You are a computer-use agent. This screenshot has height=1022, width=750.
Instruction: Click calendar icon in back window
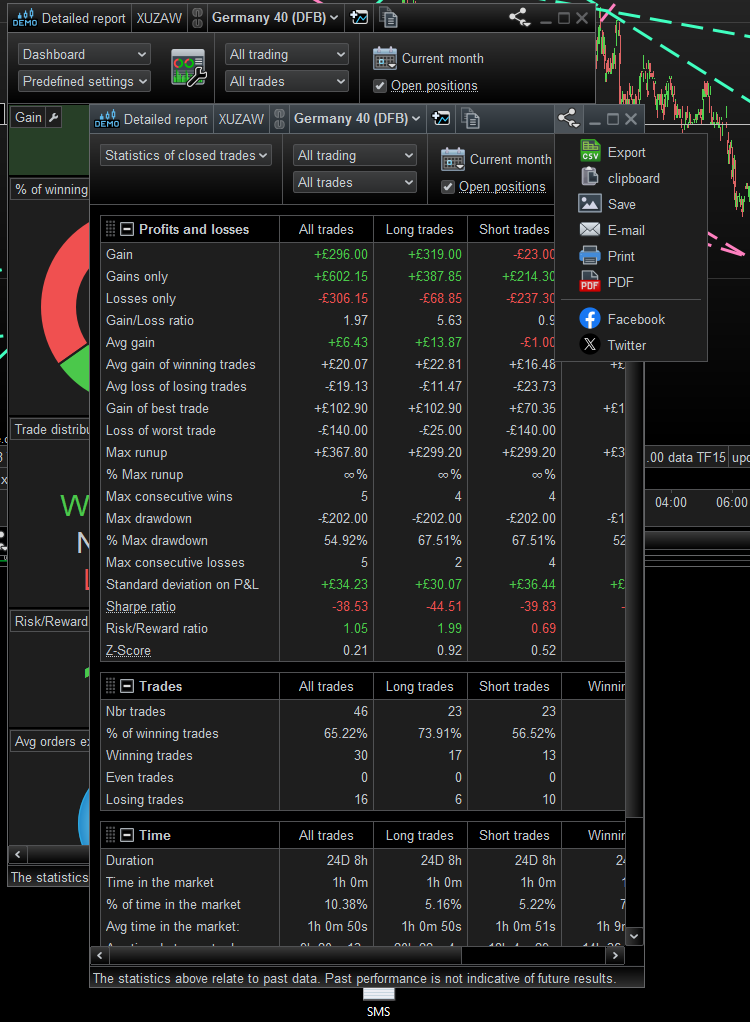pos(384,58)
